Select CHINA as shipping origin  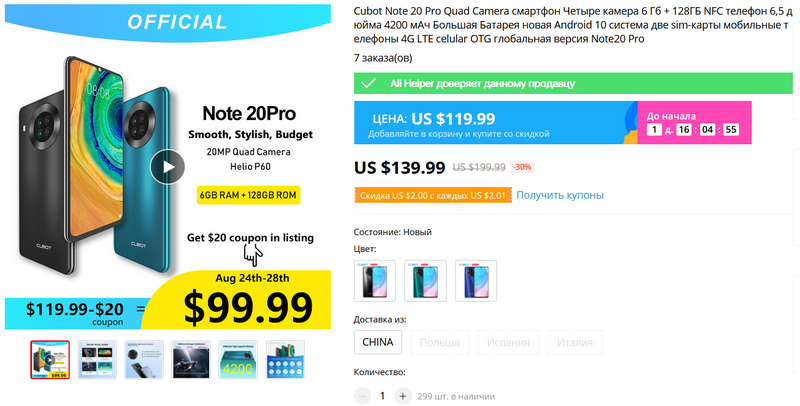click(x=379, y=341)
